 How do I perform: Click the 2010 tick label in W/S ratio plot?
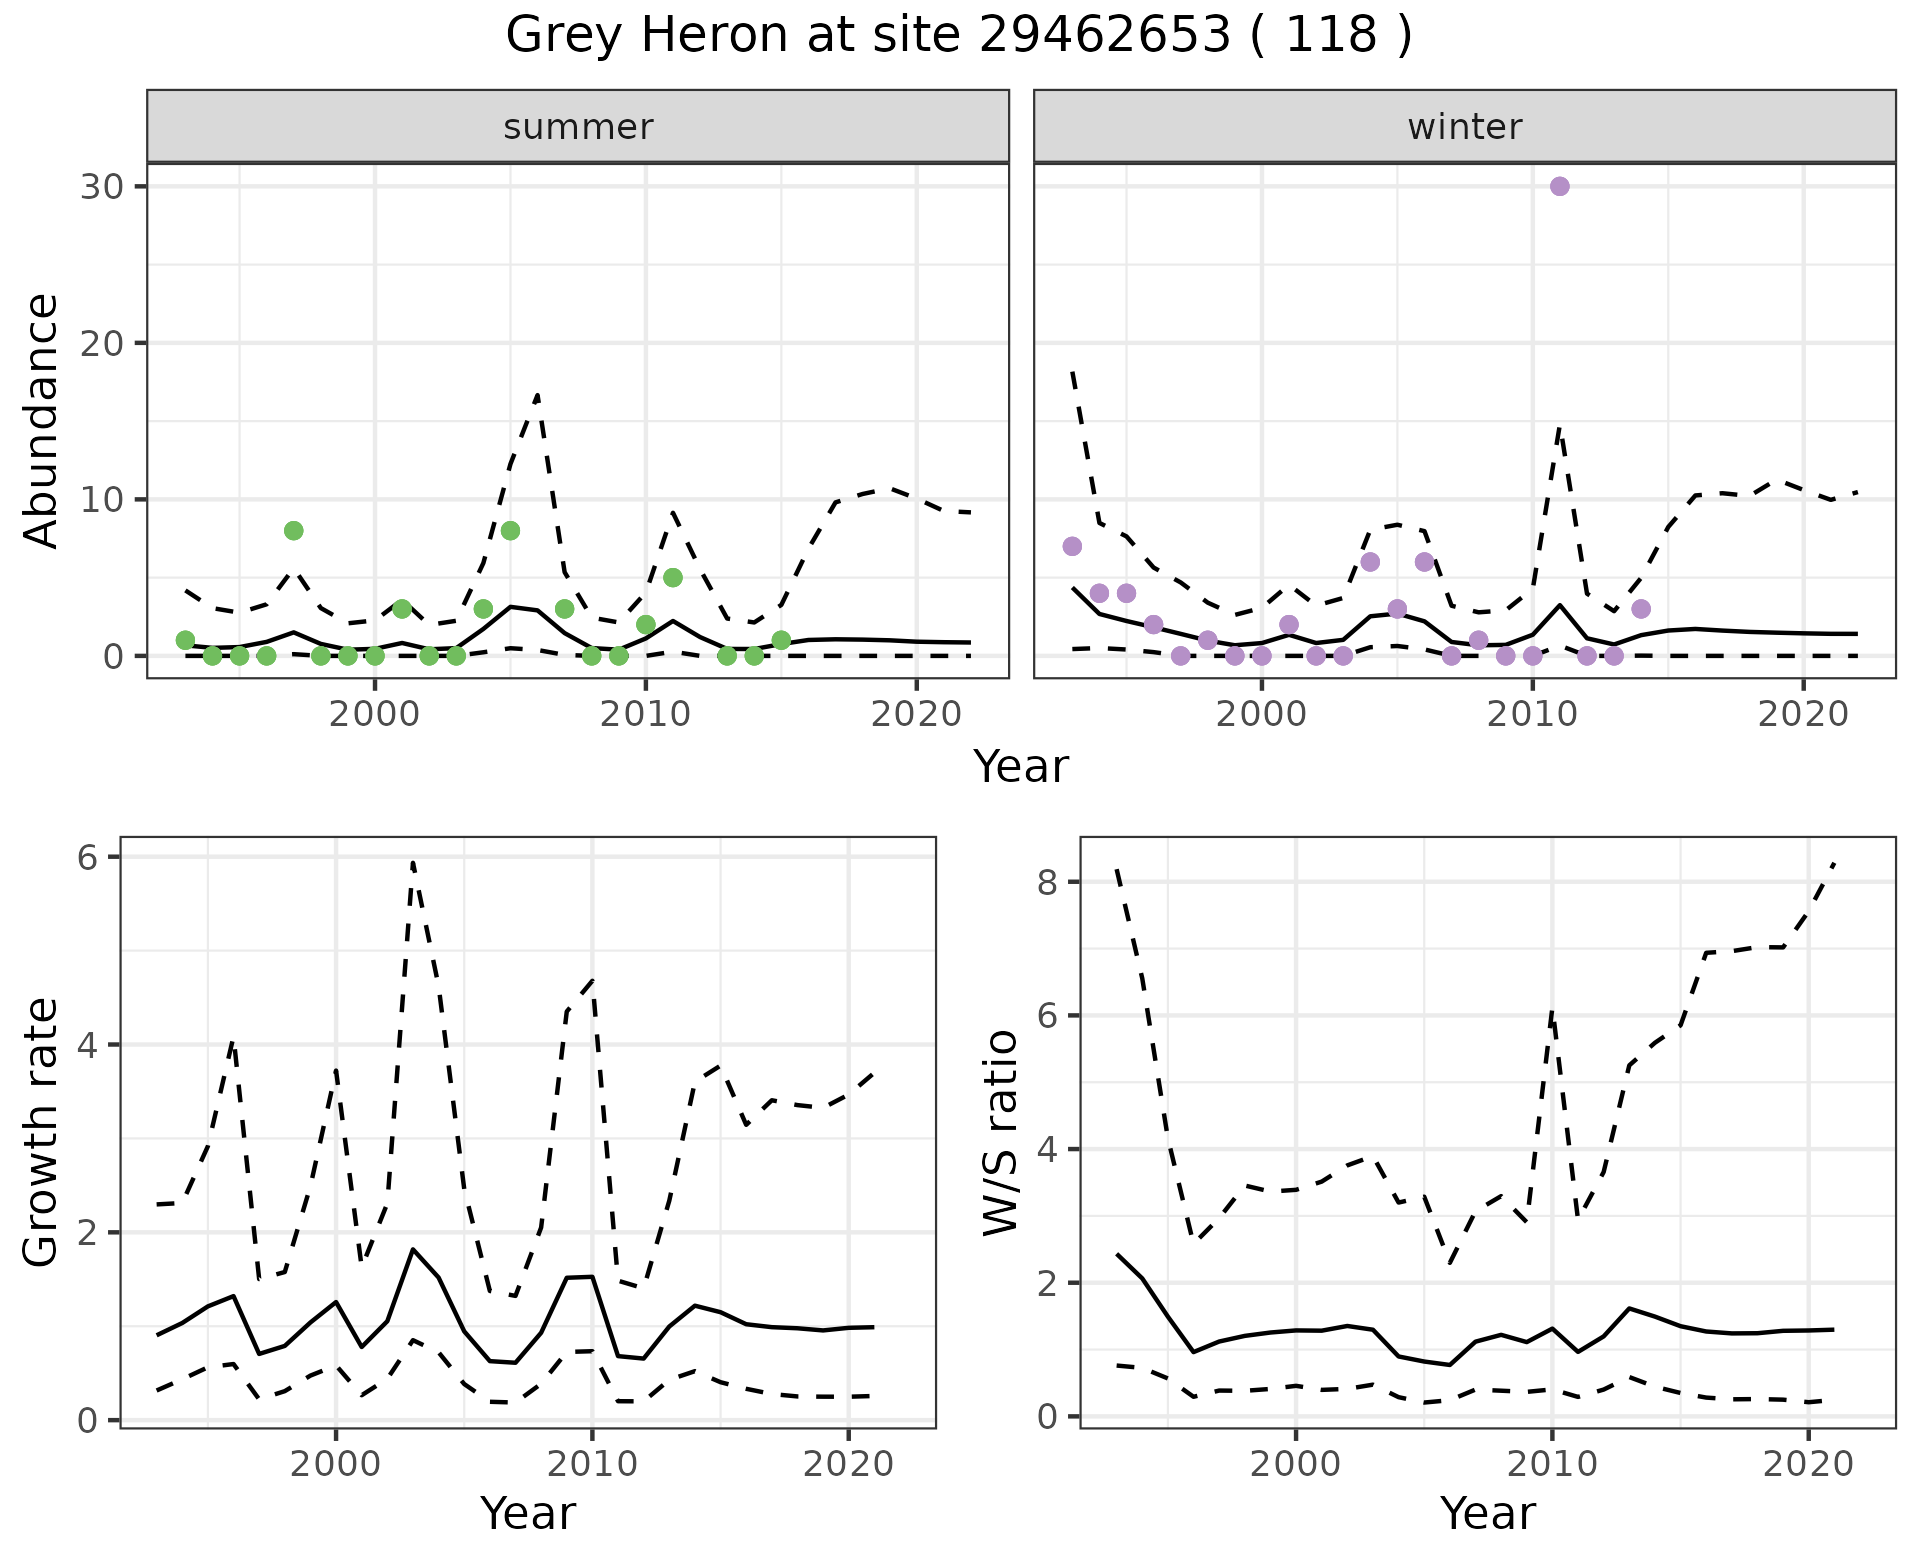coord(1551,1464)
